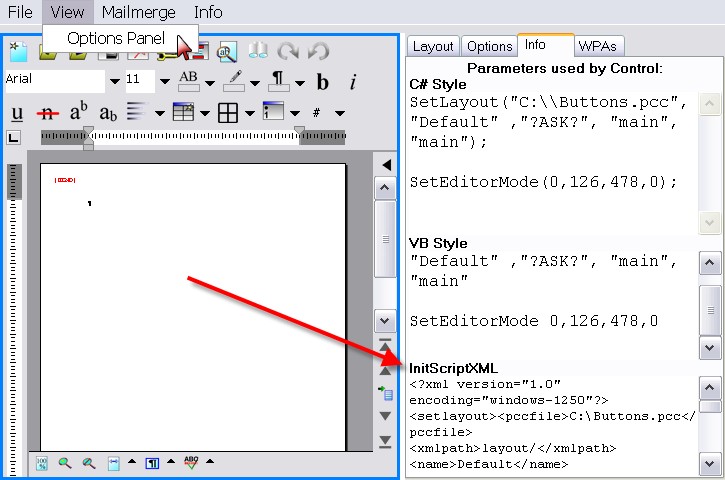
Task: Click the new document icon
Action: click(x=17, y=52)
